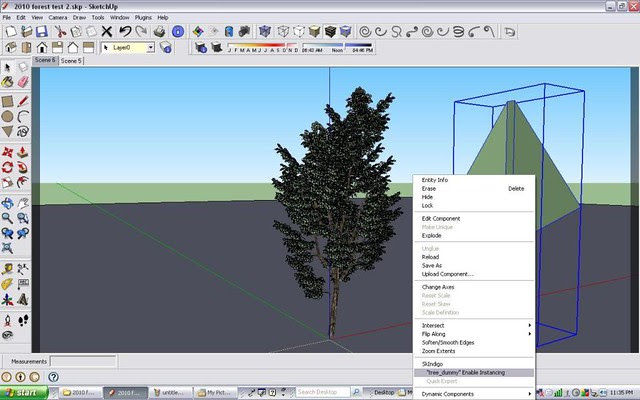This screenshot has height=400, width=640.
Task: Switch to the Scene 6 tab
Action: [x=45, y=60]
